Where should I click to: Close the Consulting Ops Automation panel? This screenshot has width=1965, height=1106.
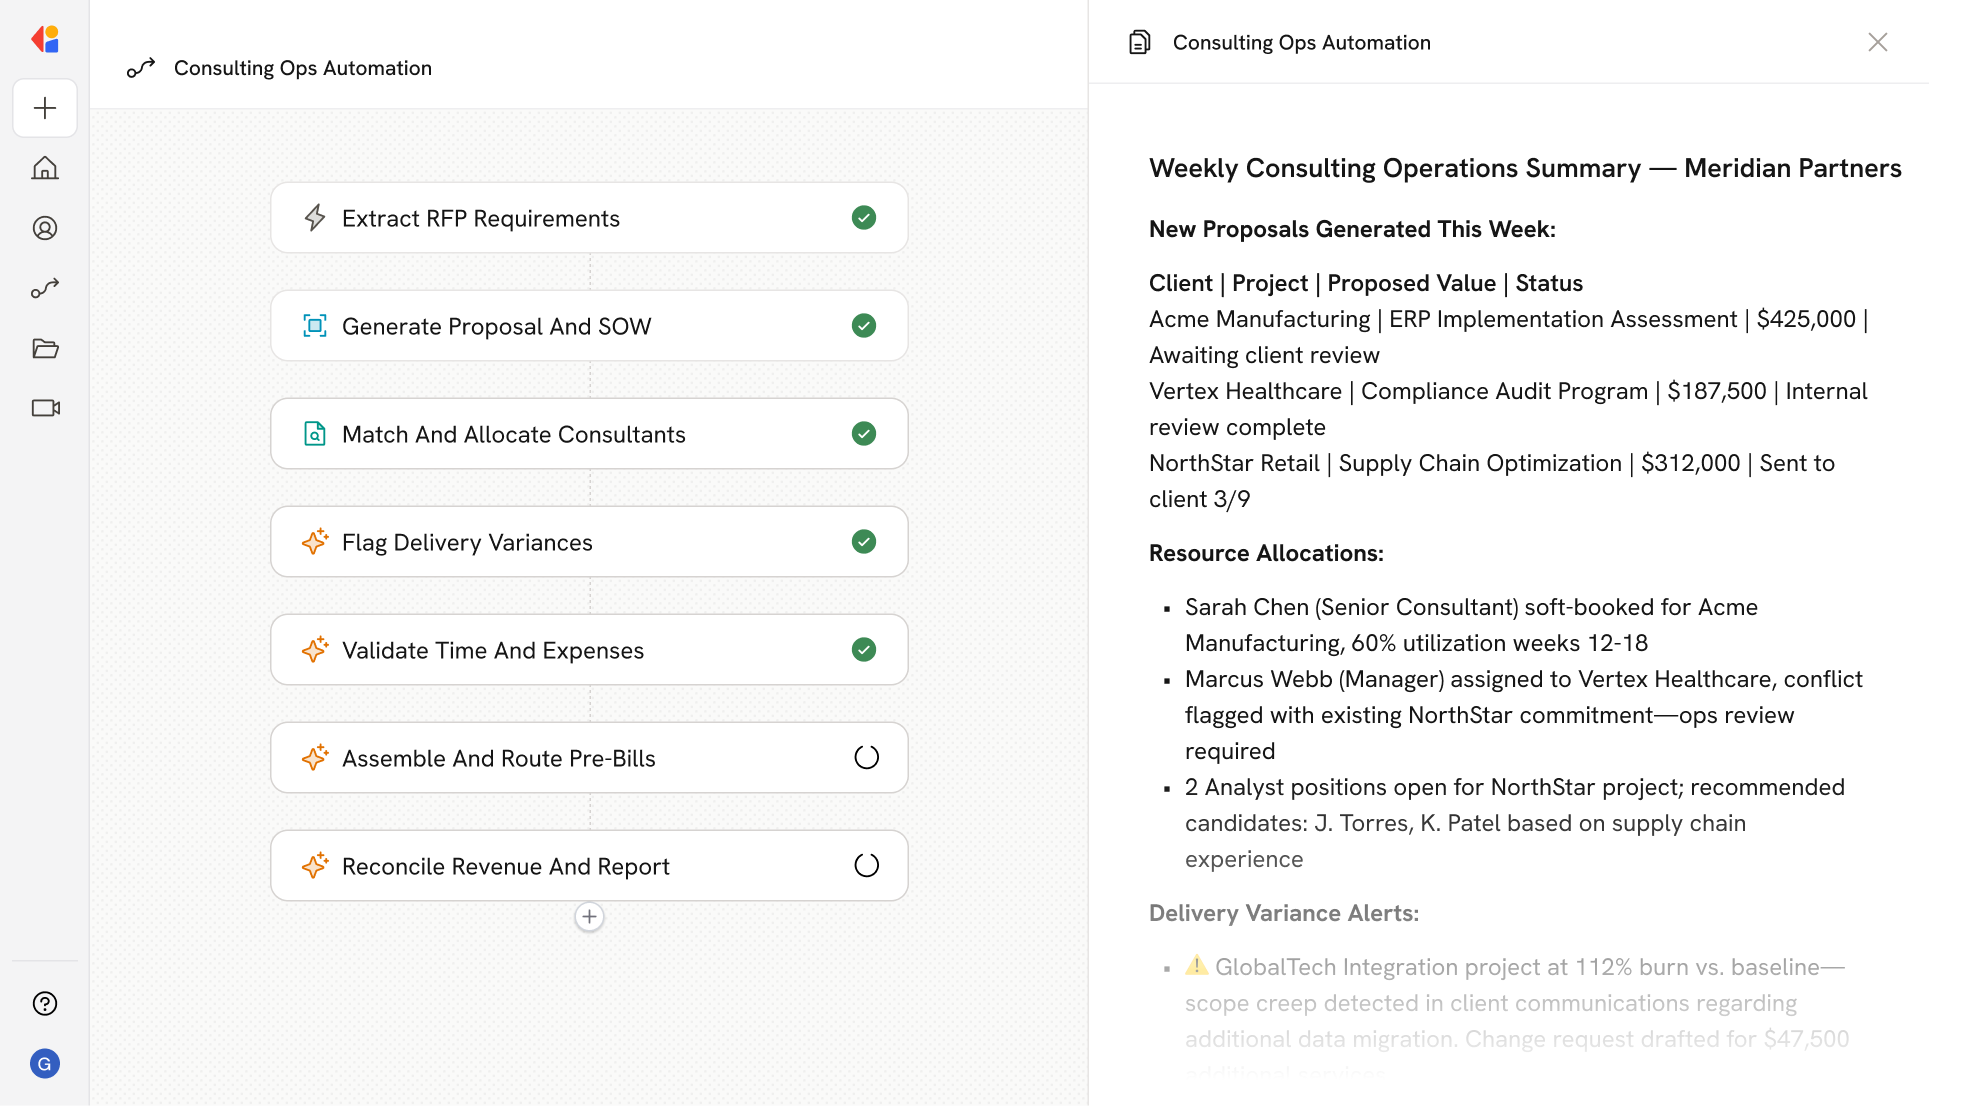click(1877, 42)
